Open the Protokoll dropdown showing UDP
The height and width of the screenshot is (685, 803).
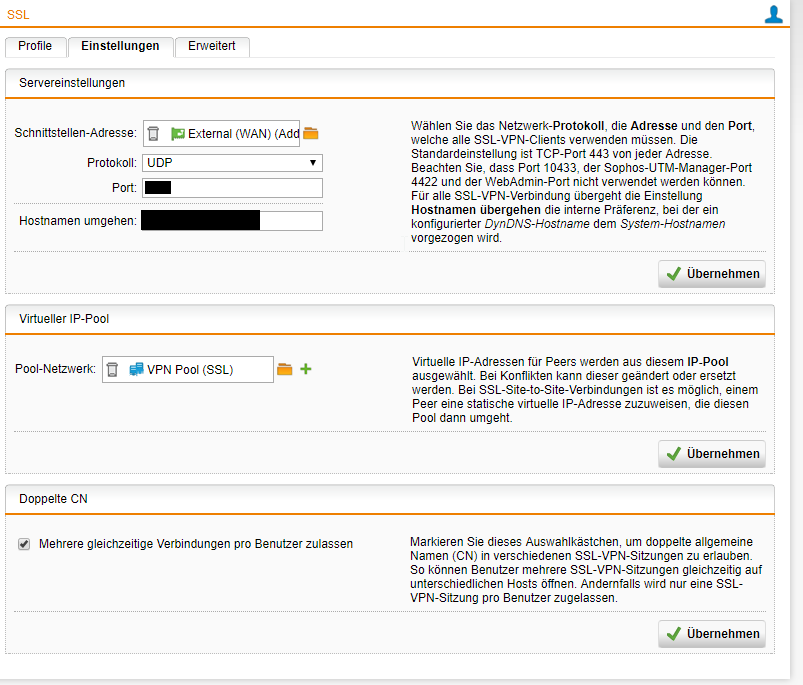click(232, 162)
